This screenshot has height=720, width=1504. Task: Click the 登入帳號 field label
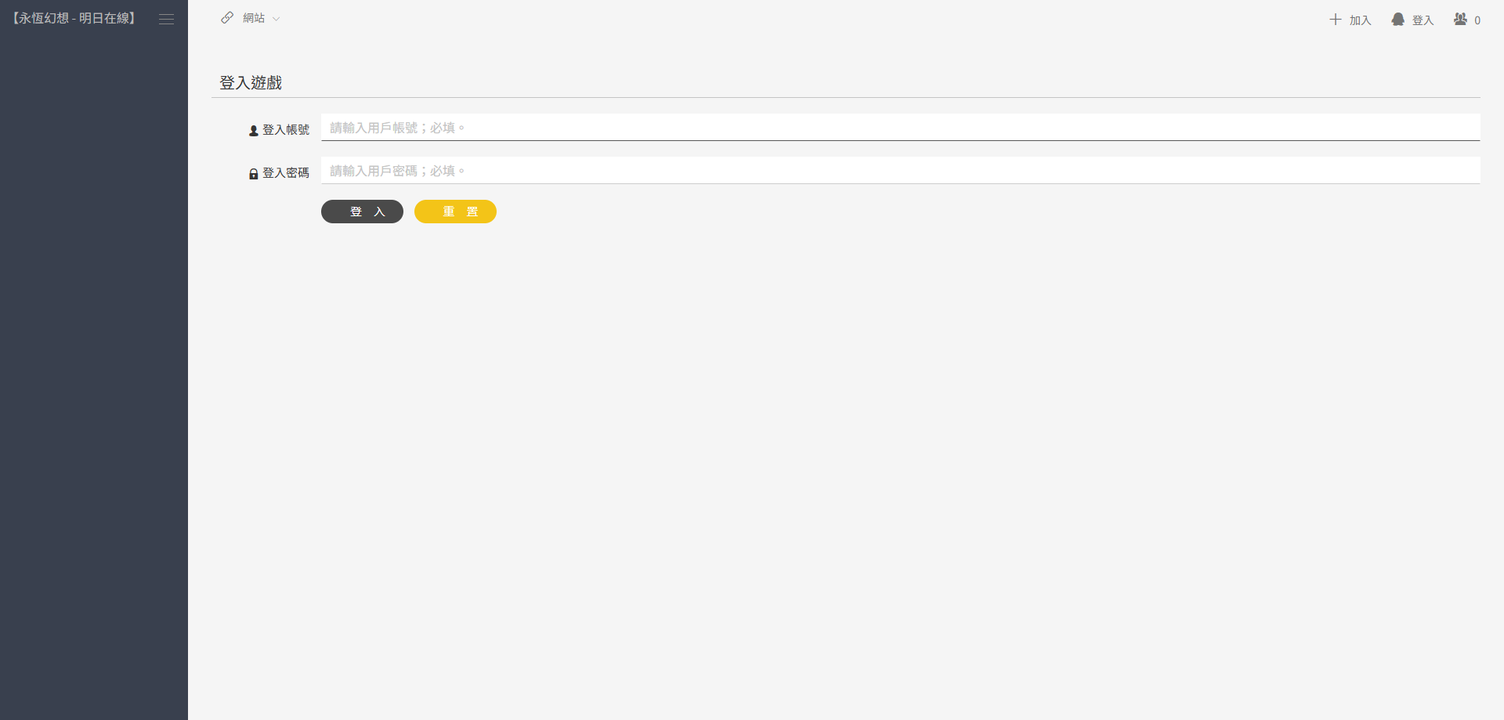286,130
